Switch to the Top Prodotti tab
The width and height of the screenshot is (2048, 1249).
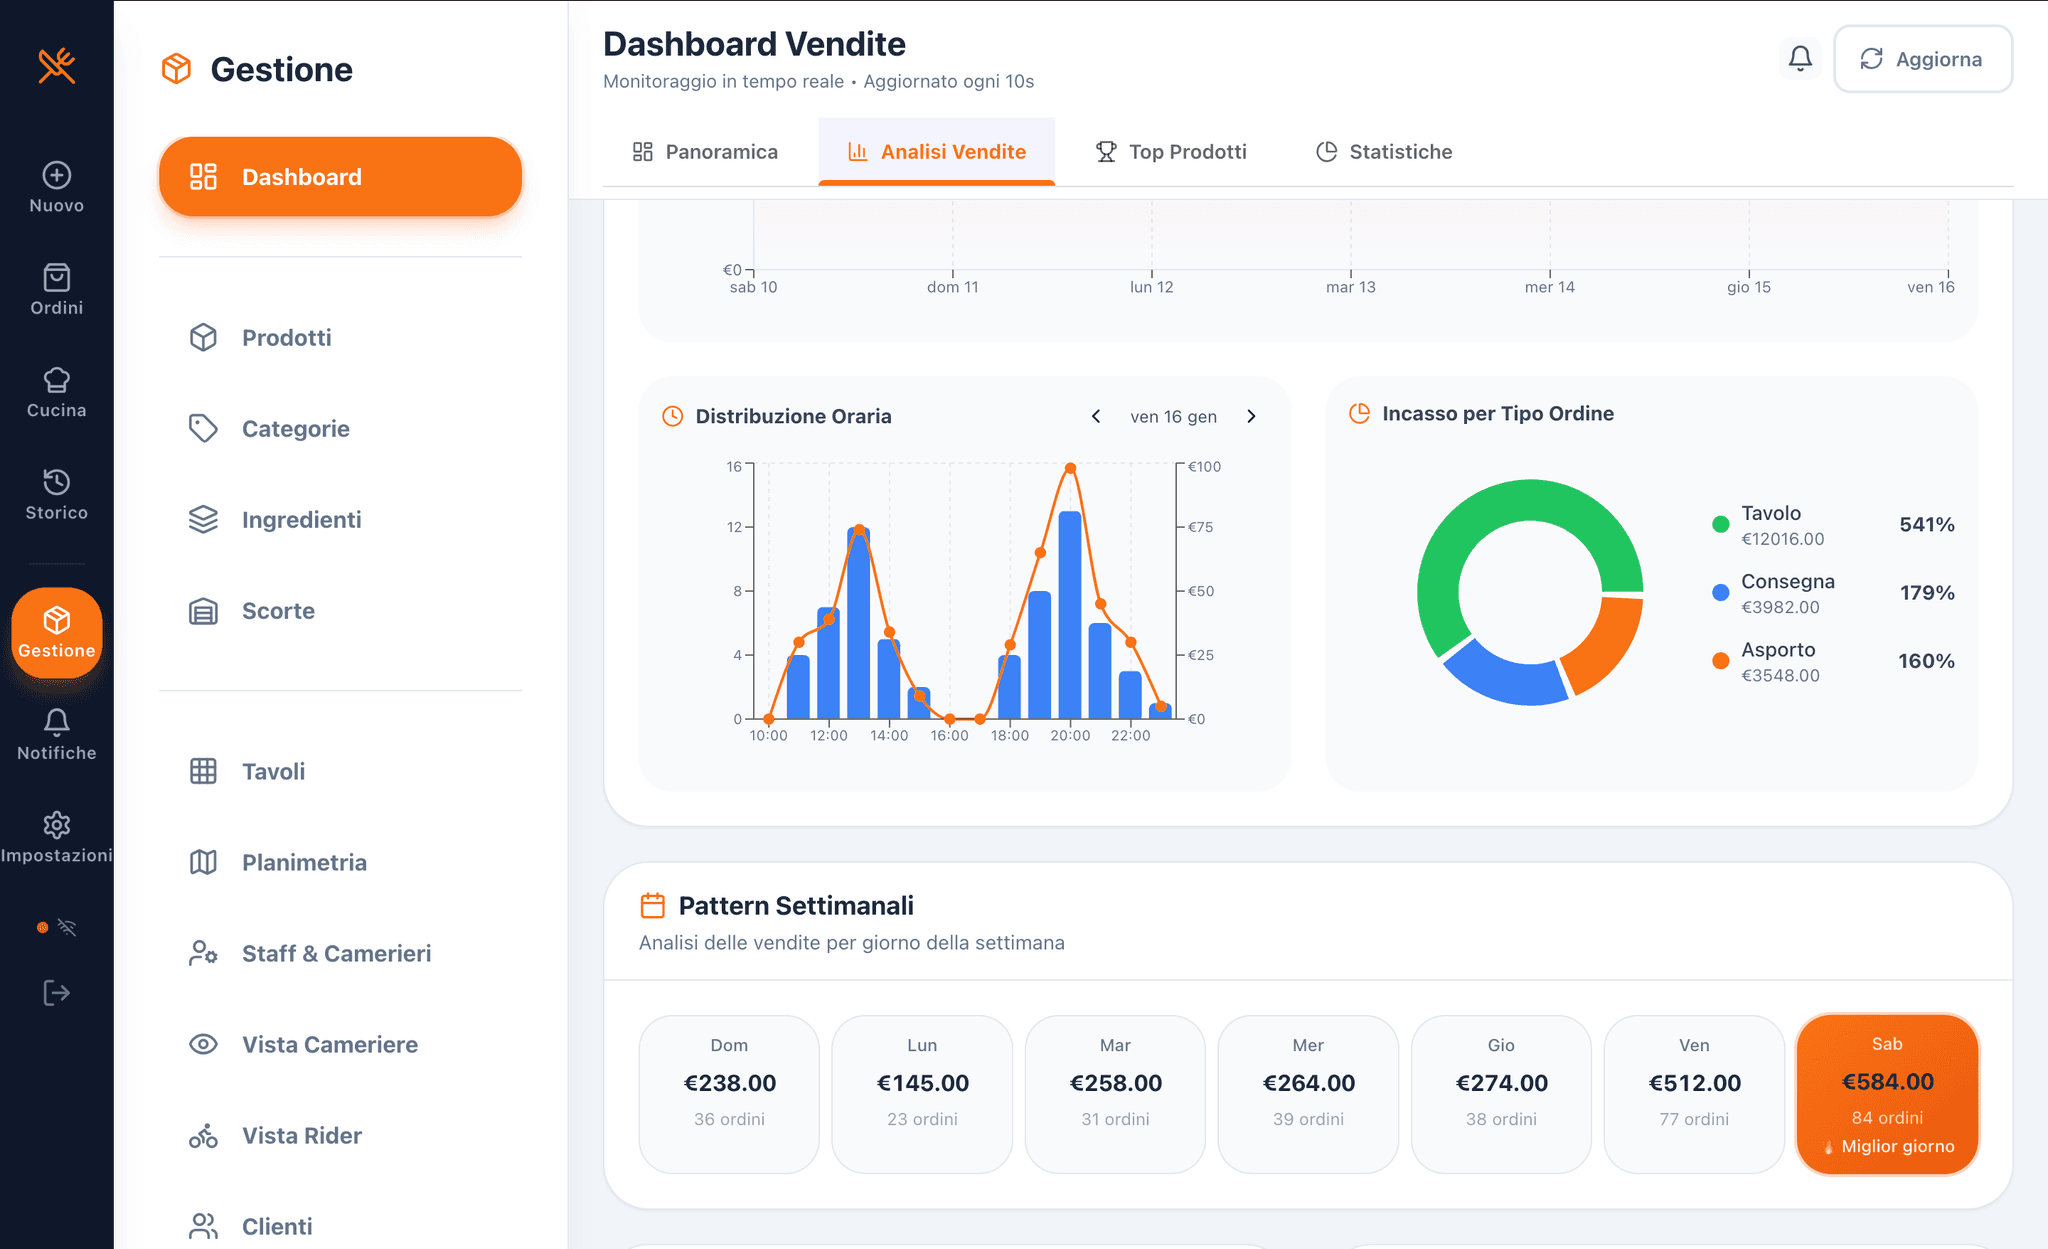1171,151
